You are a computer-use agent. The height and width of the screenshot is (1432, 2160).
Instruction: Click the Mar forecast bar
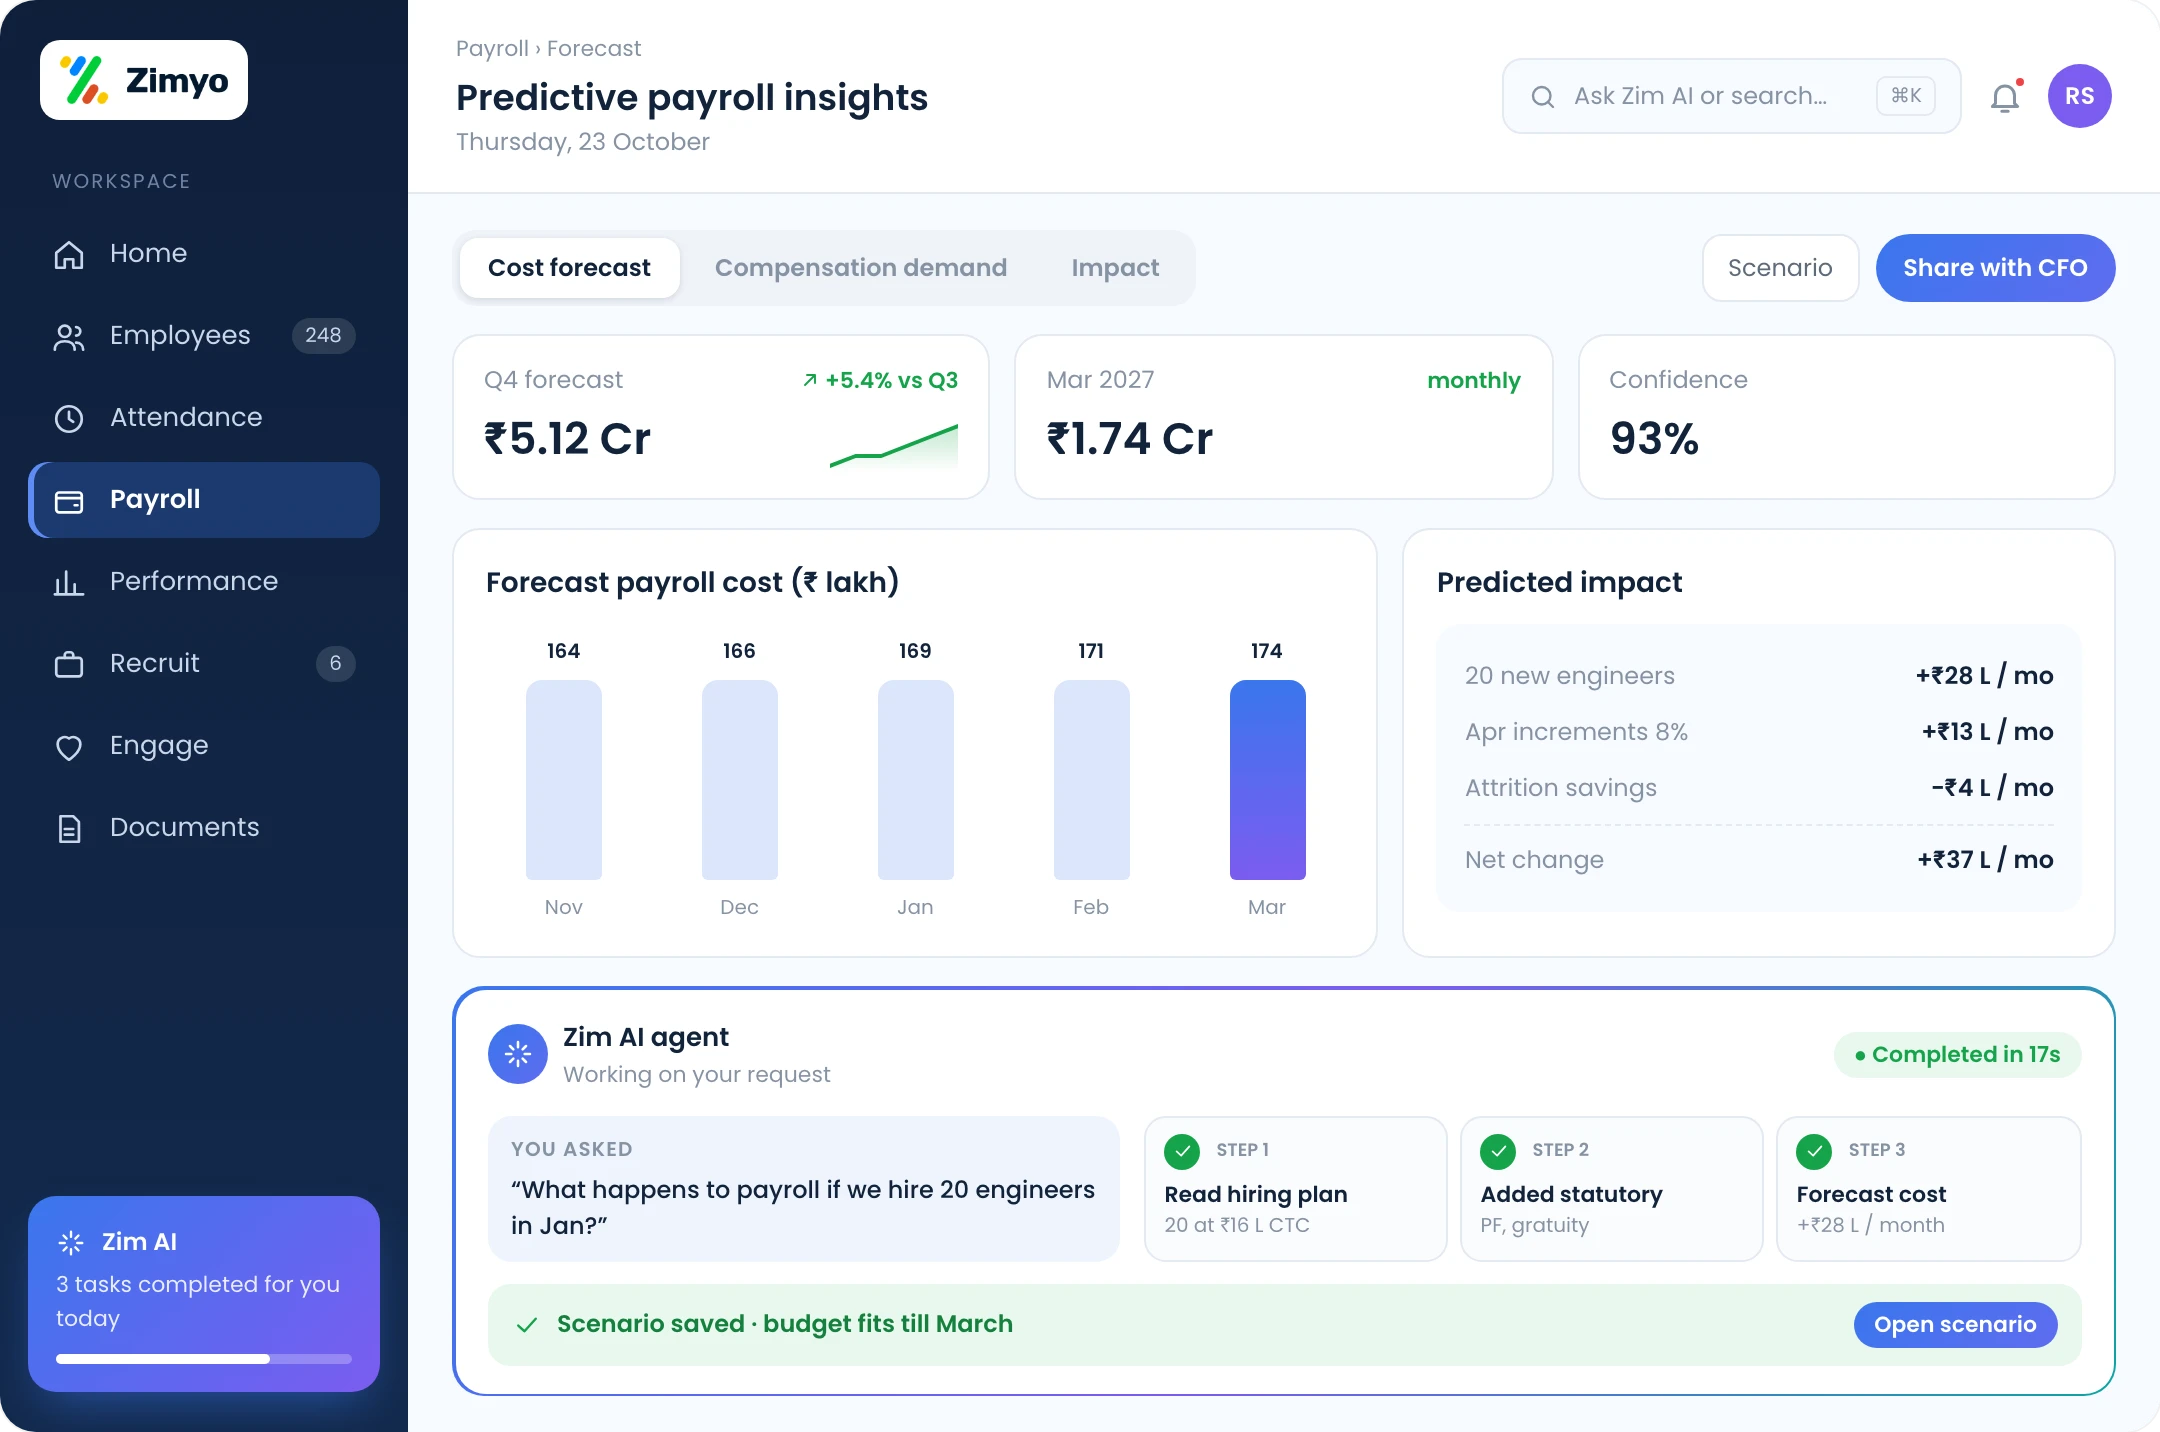tap(1267, 780)
